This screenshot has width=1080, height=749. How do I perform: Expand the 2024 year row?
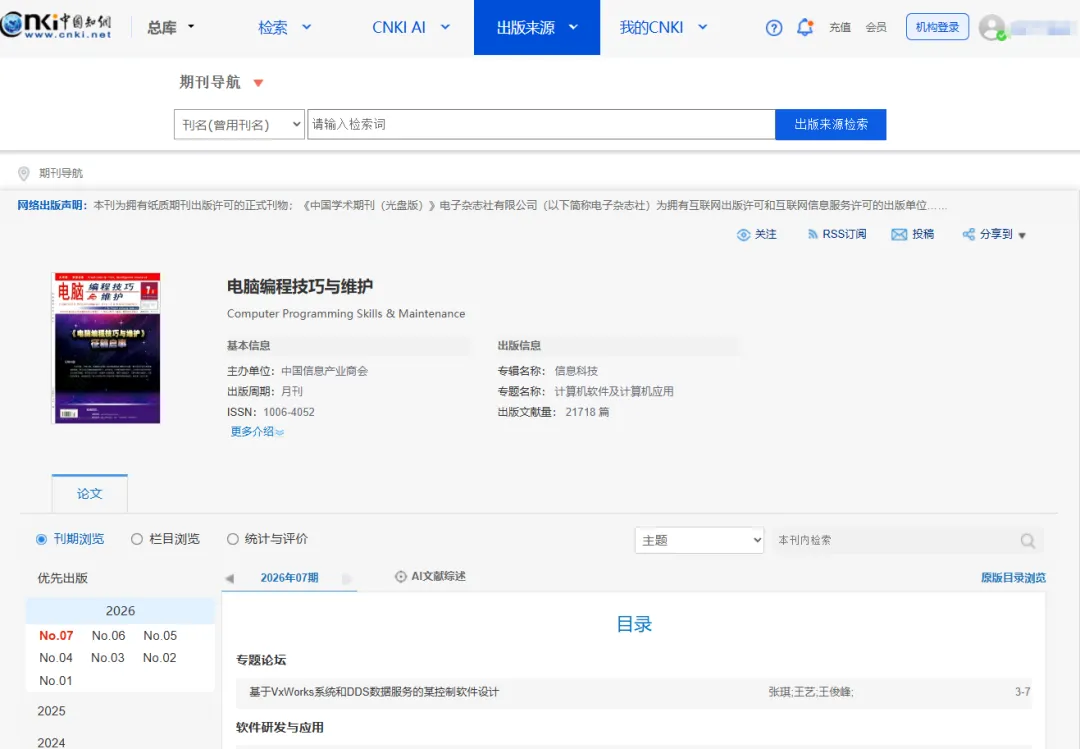[x=52, y=742]
